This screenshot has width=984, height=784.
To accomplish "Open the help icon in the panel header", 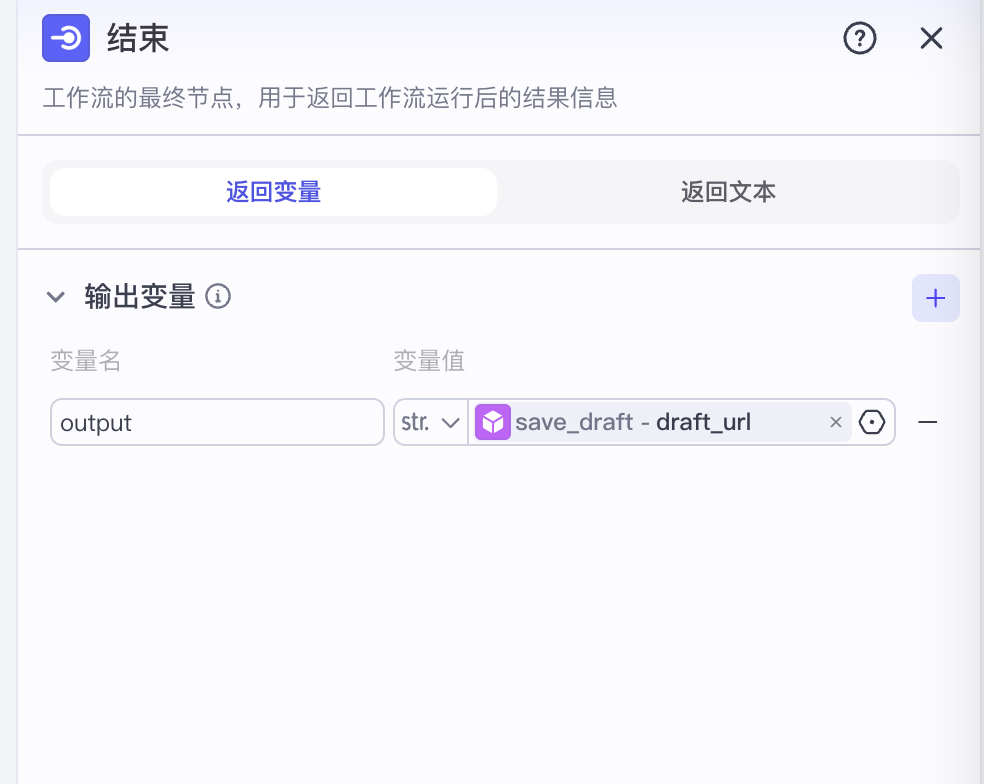I will tap(859, 38).
